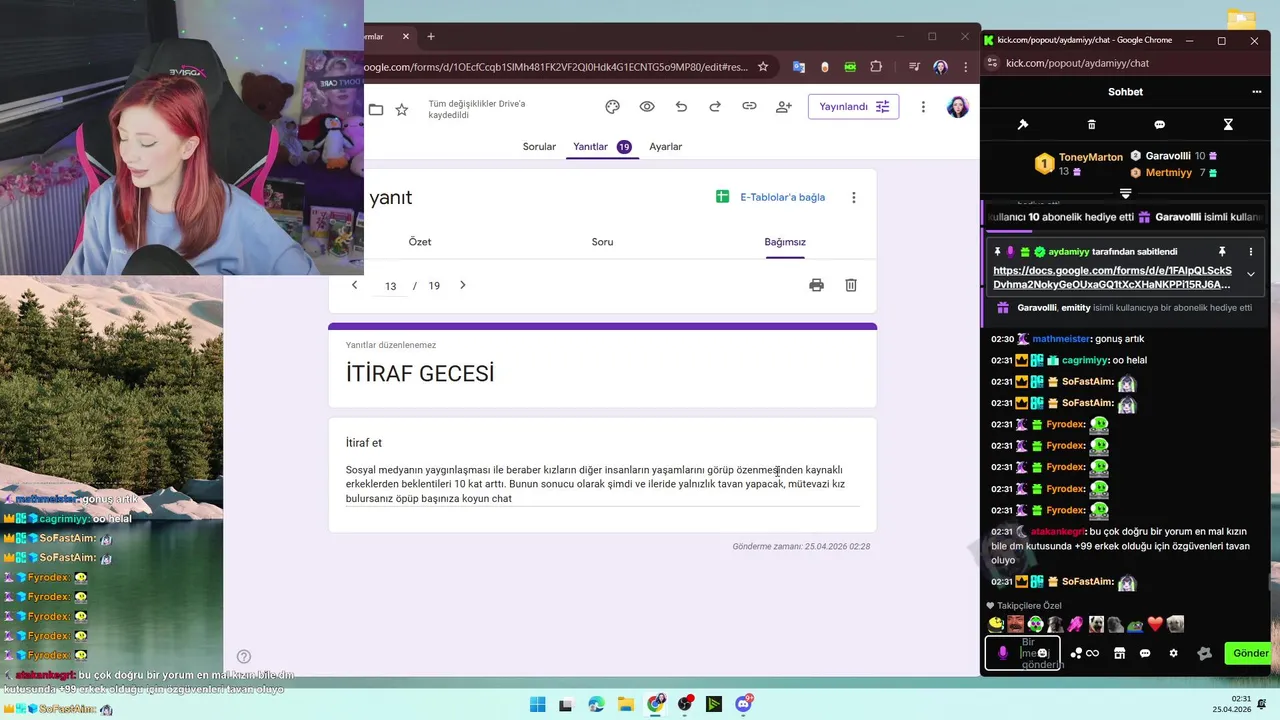
Task: Star the form document
Action: coord(401,110)
